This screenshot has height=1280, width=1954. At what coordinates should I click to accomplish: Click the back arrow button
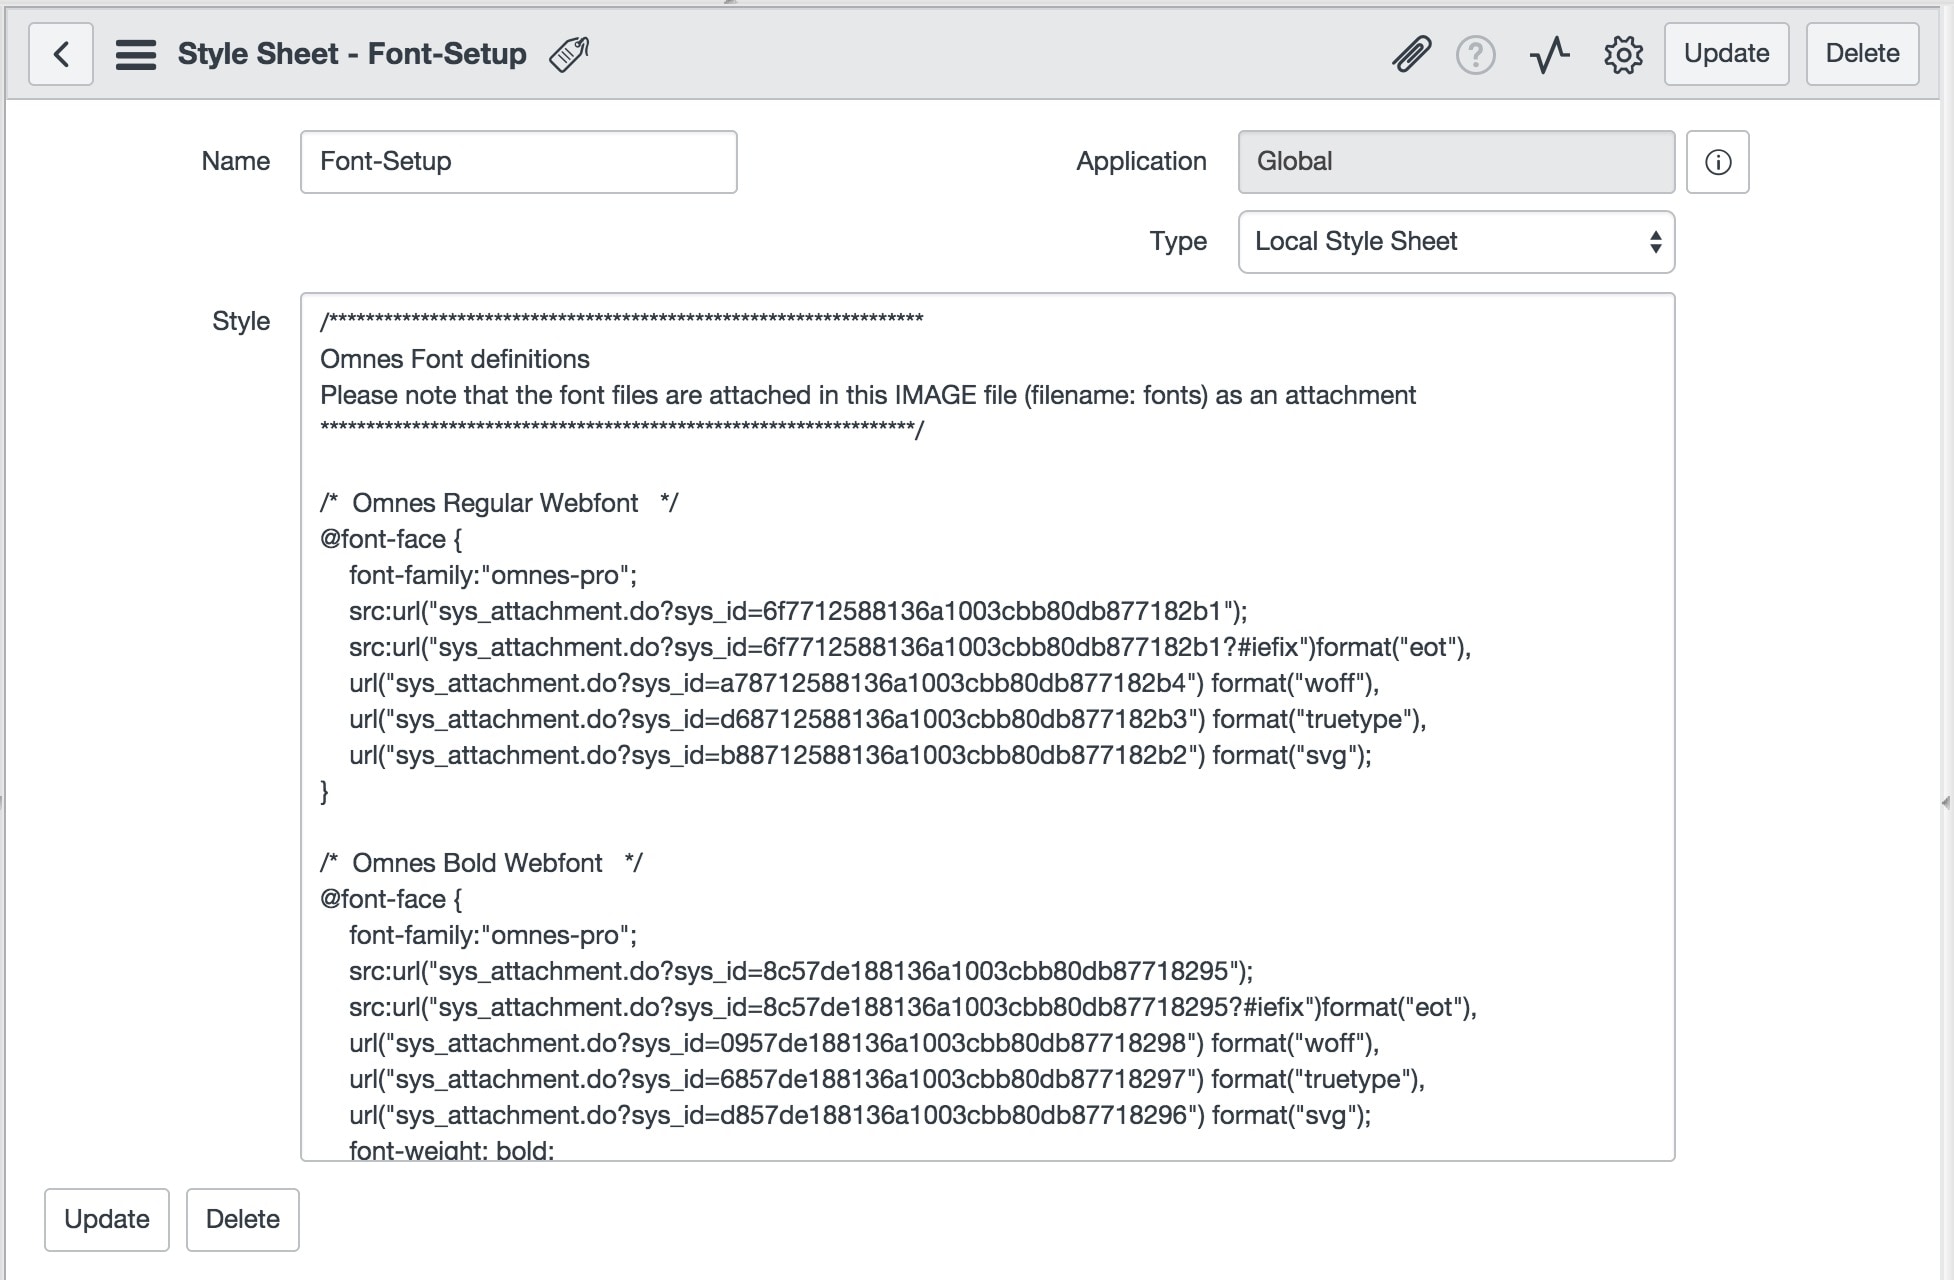click(x=61, y=54)
